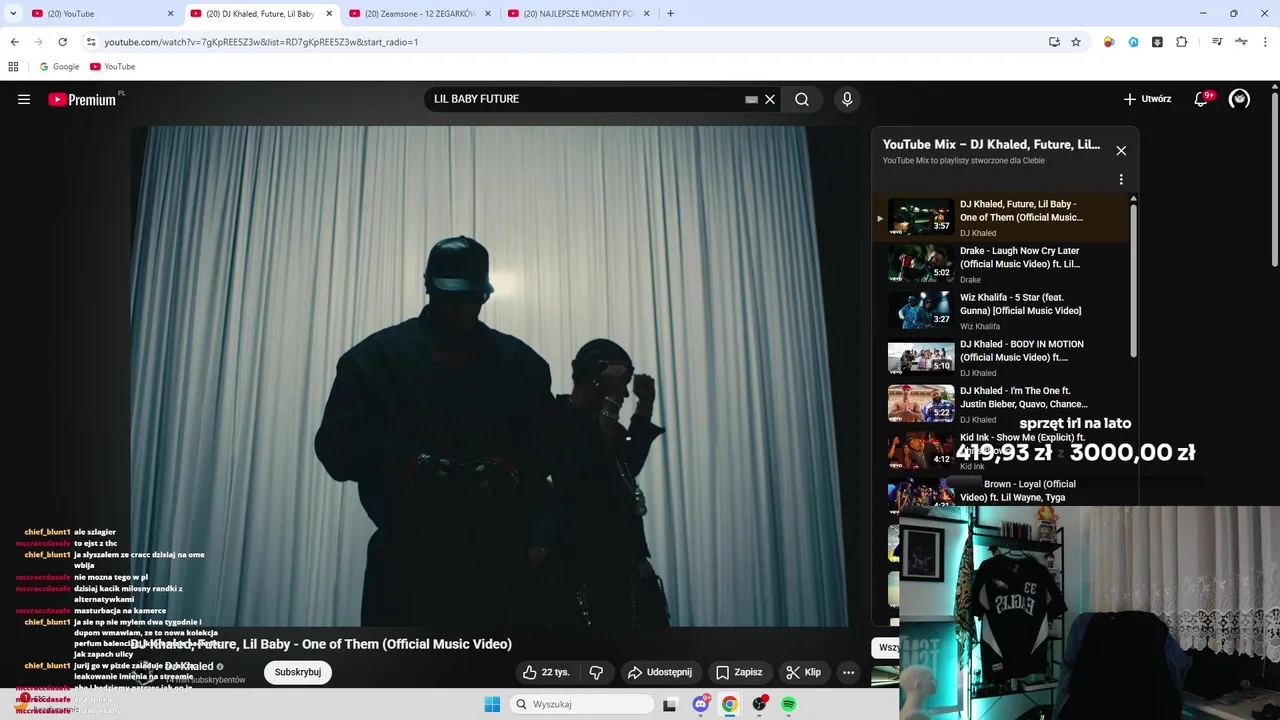Install app icon in address bar
The width and height of the screenshot is (1280, 720).
click(1054, 42)
